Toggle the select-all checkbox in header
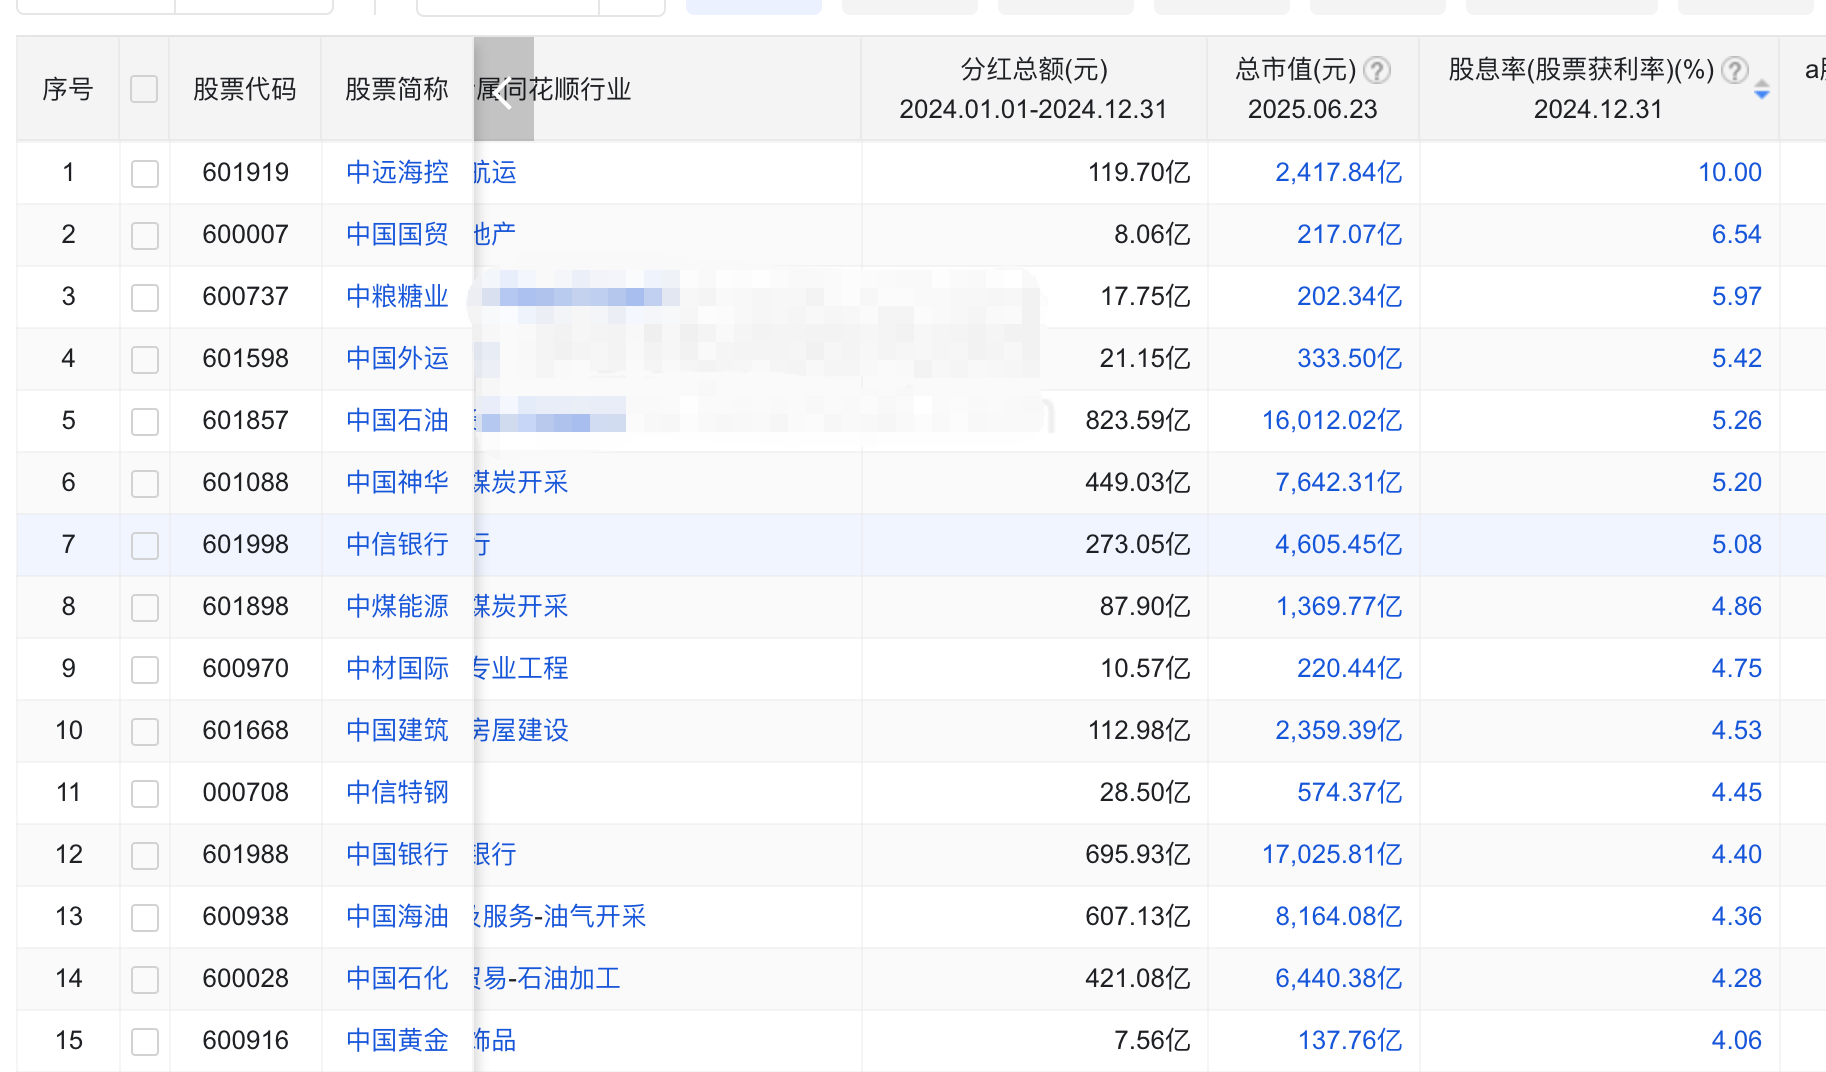1826x1072 pixels. 144,89
